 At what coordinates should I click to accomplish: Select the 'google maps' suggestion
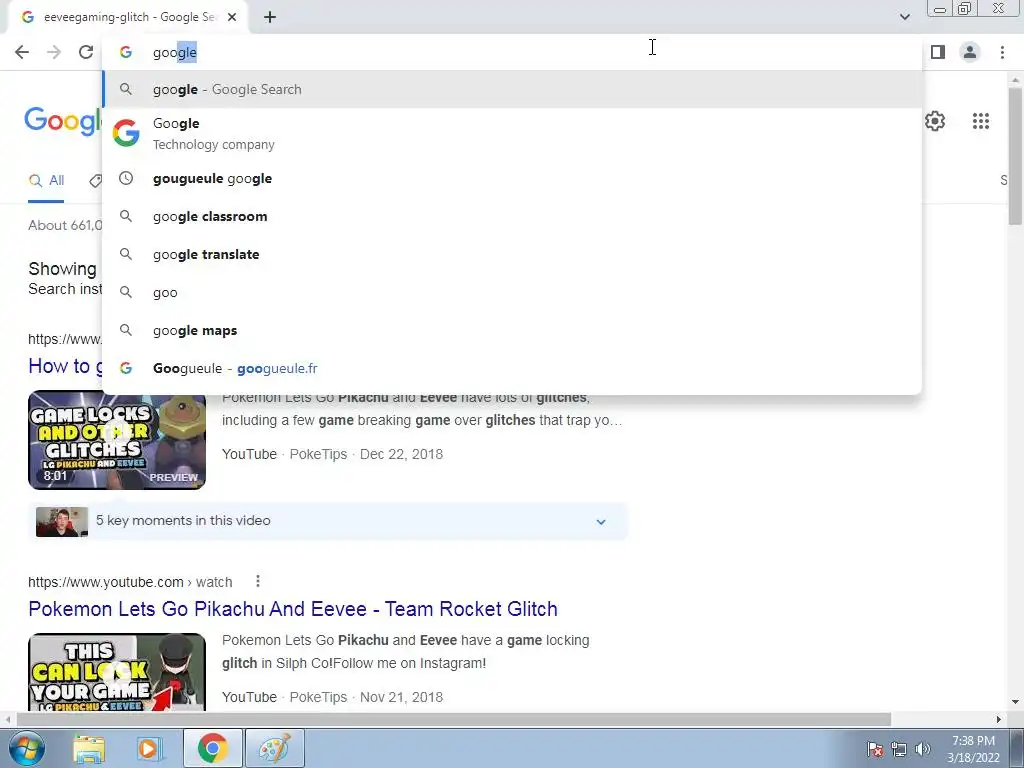tap(512, 330)
